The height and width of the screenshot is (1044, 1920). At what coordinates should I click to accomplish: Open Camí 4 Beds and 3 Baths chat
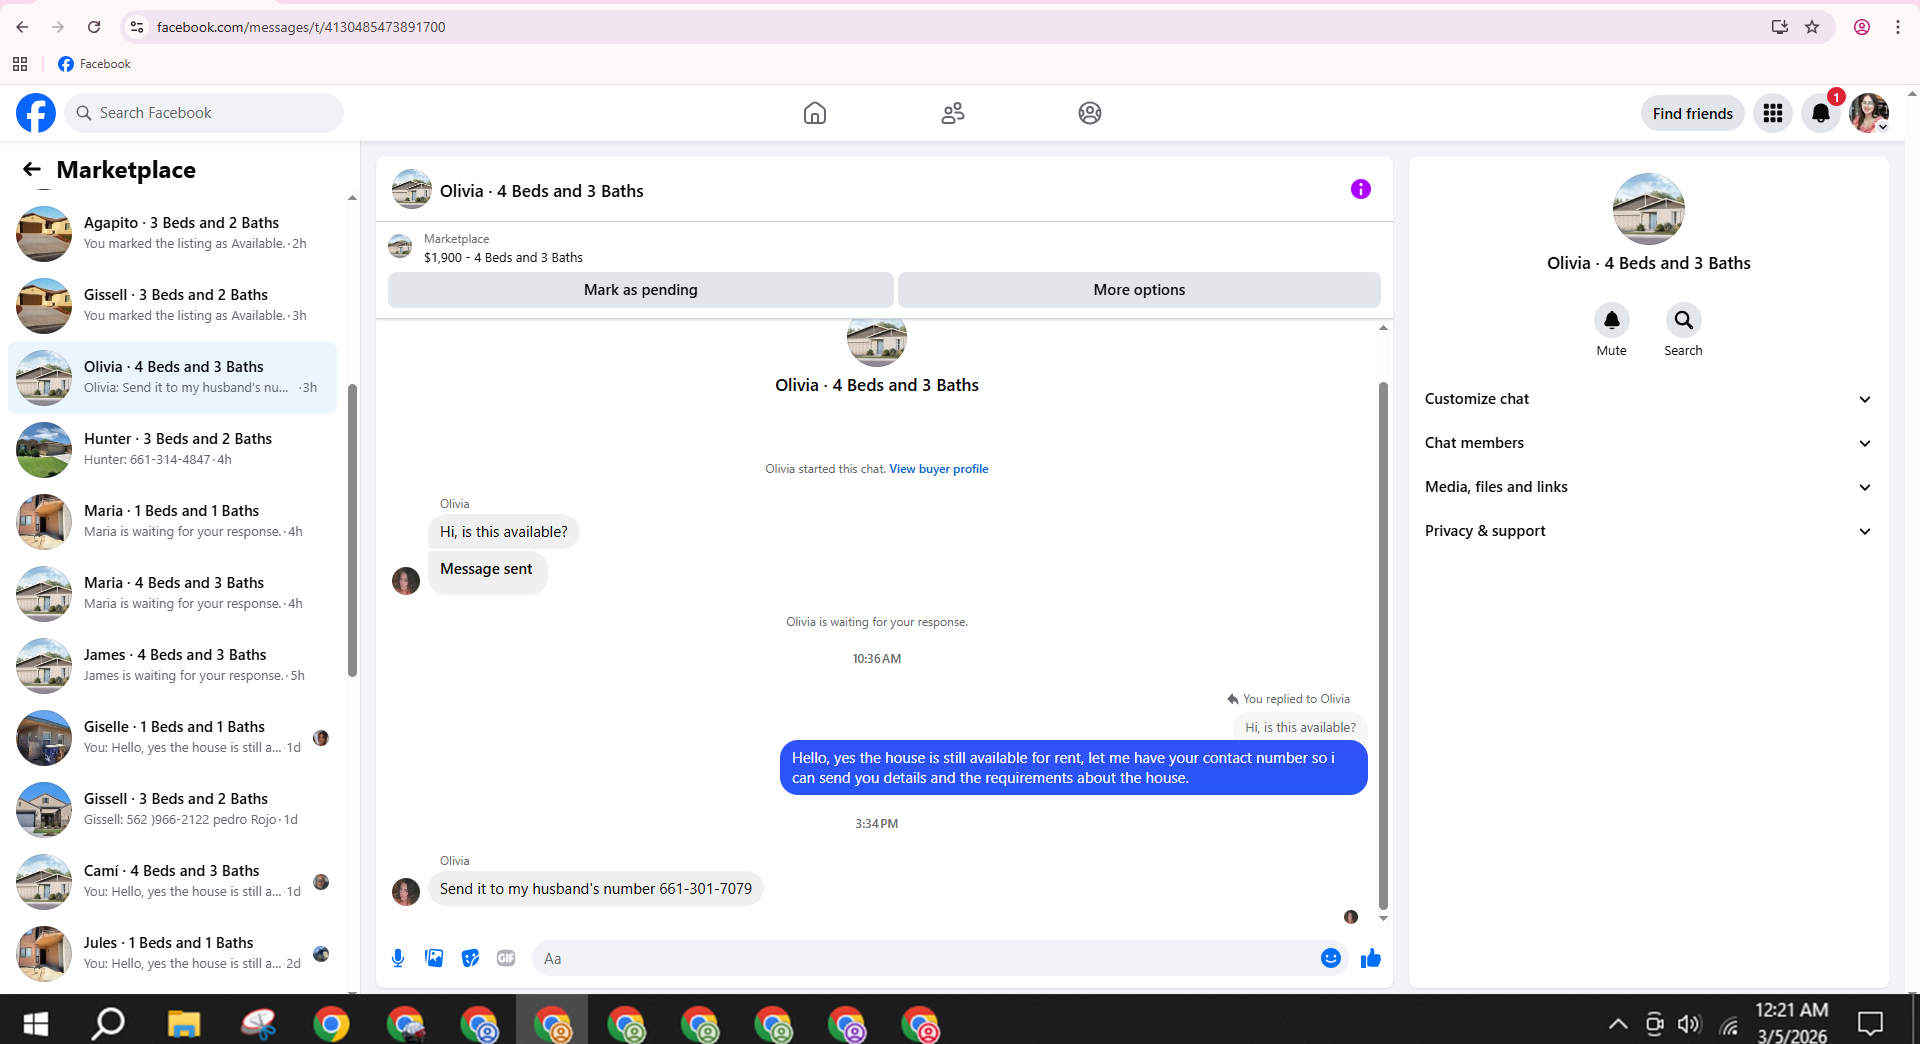click(x=172, y=881)
